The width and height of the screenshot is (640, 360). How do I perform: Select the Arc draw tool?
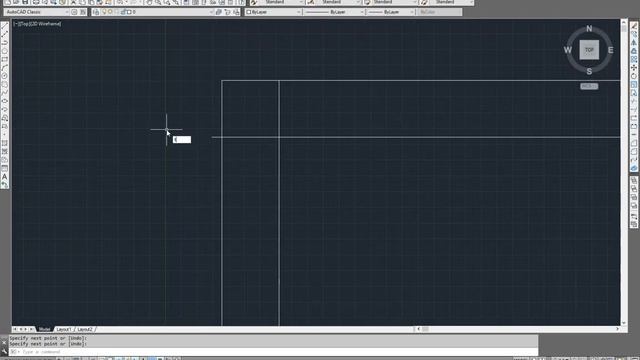pyautogui.click(x=4, y=68)
